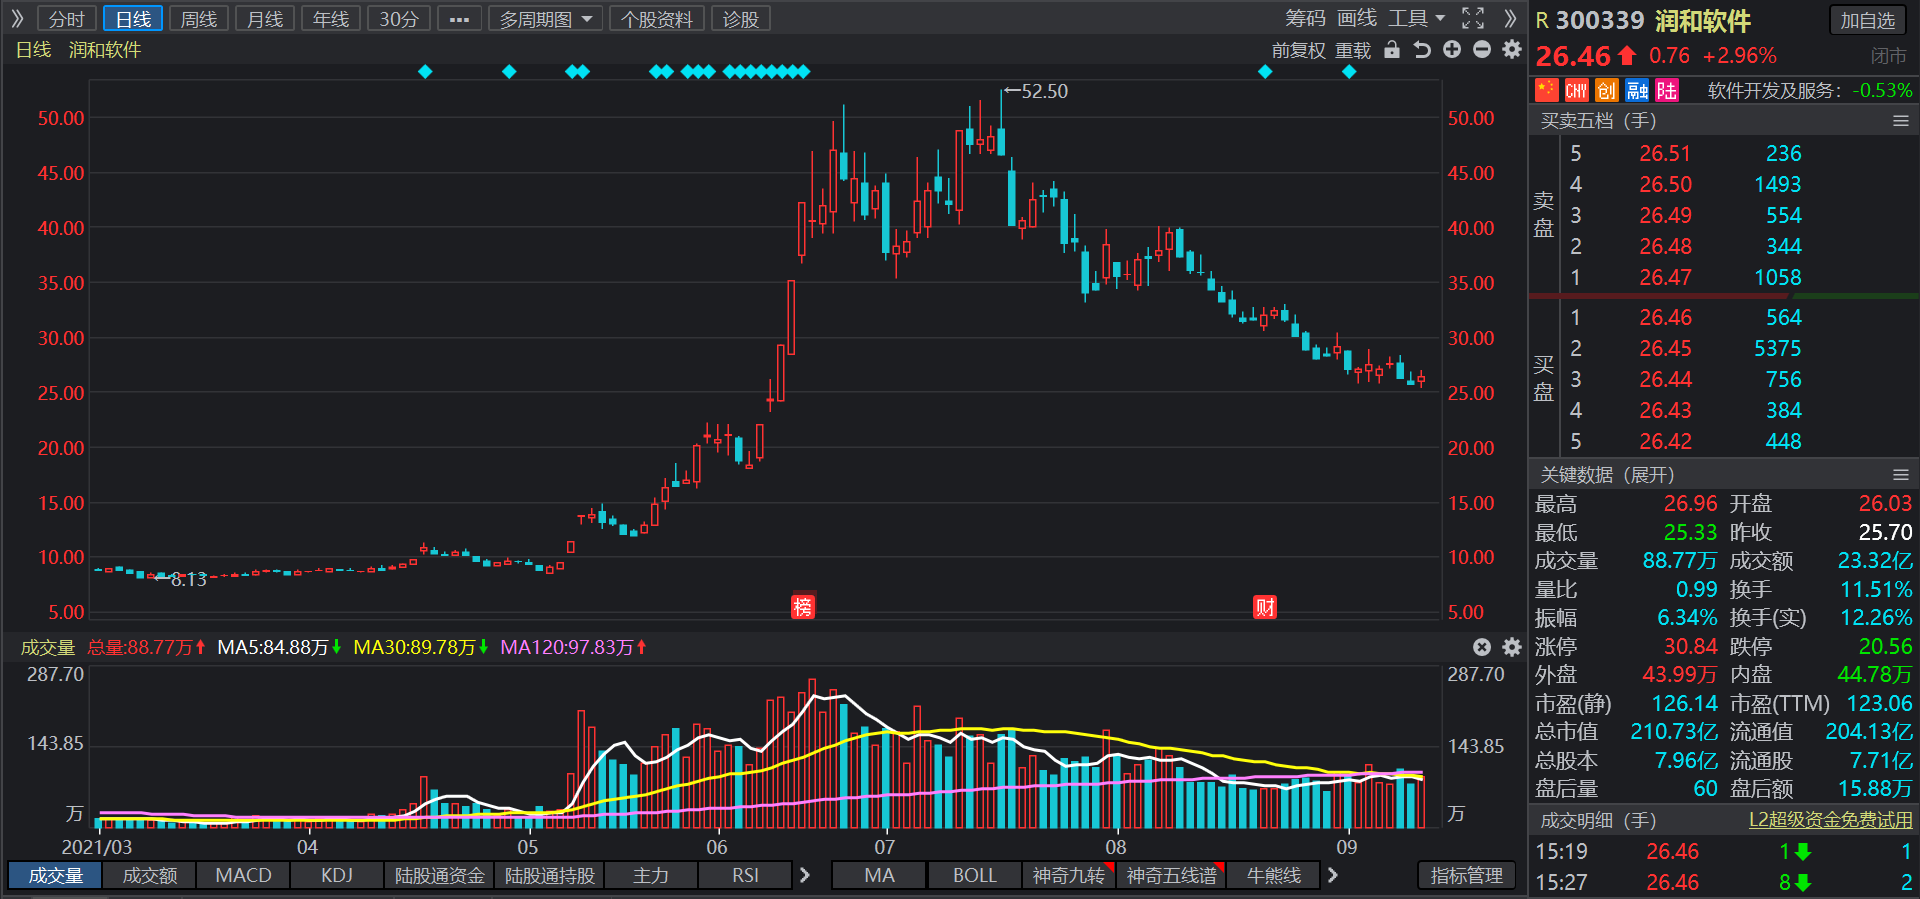Open volume indicator settings gear

pos(1512,647)
